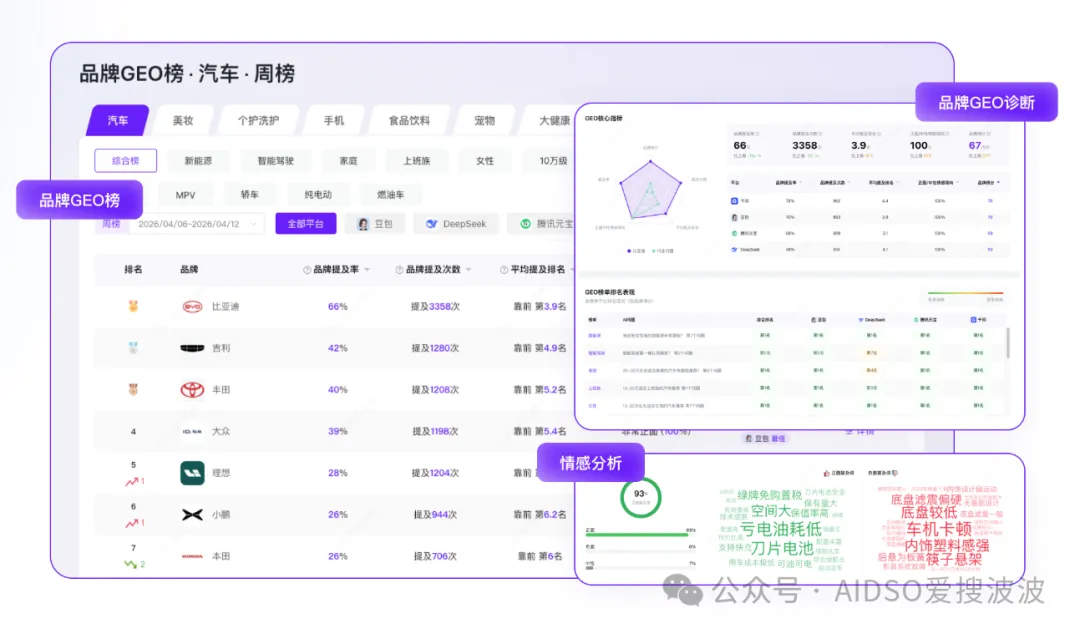Click the DeepSeek platform icon in diagnosis table
Viewport: 1080px width, 634px height.
734,249
